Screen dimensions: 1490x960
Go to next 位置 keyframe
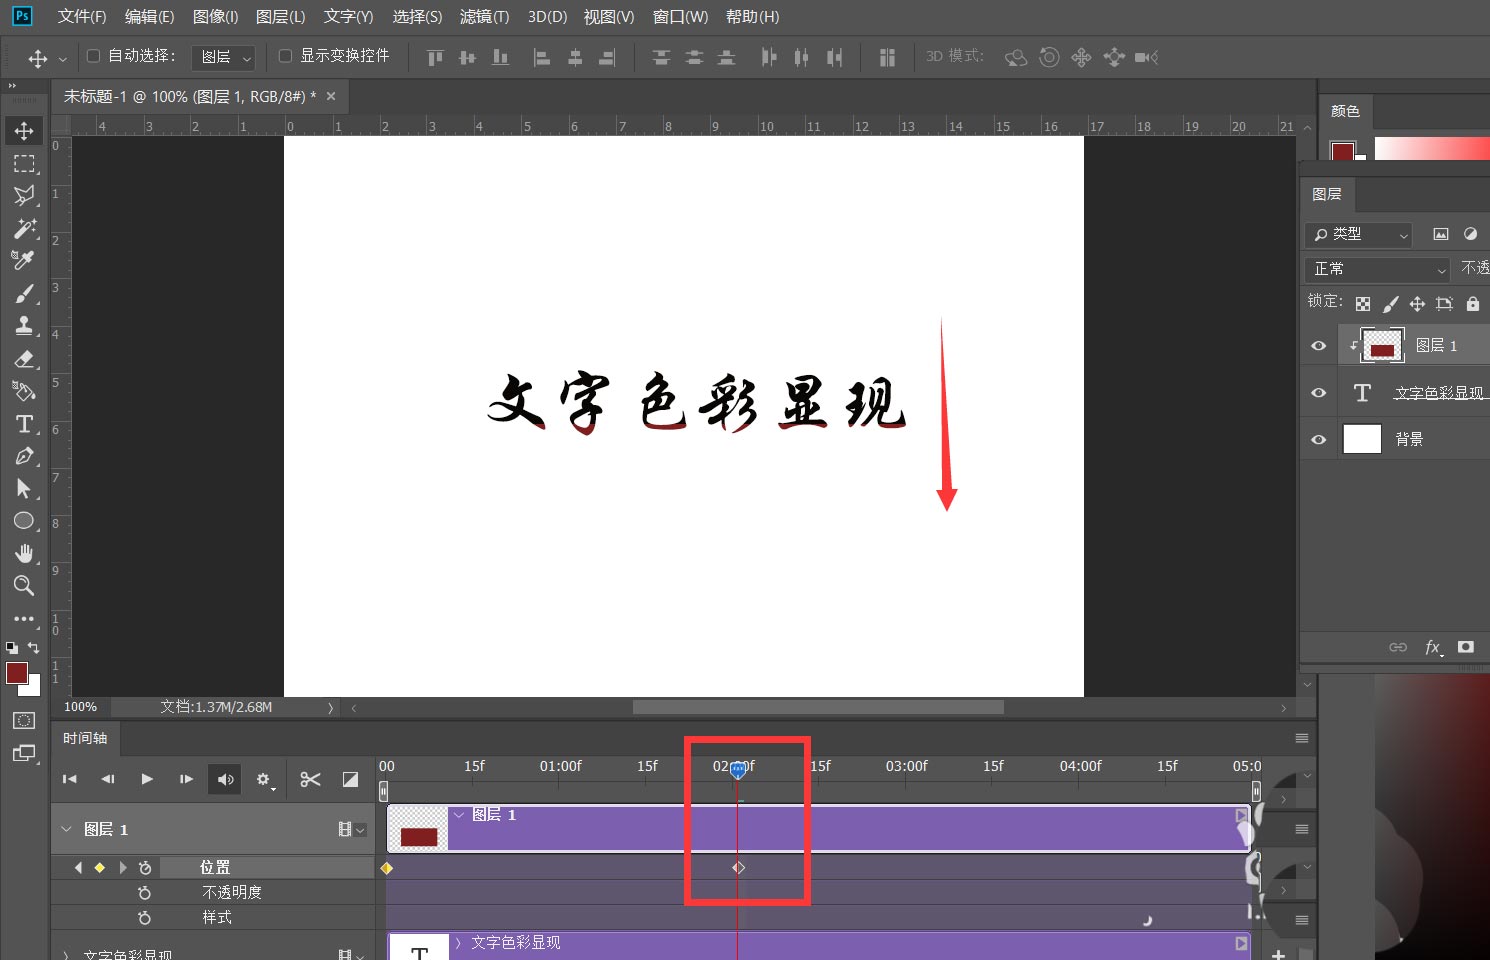pyautogui.click(x=123, y=868)
